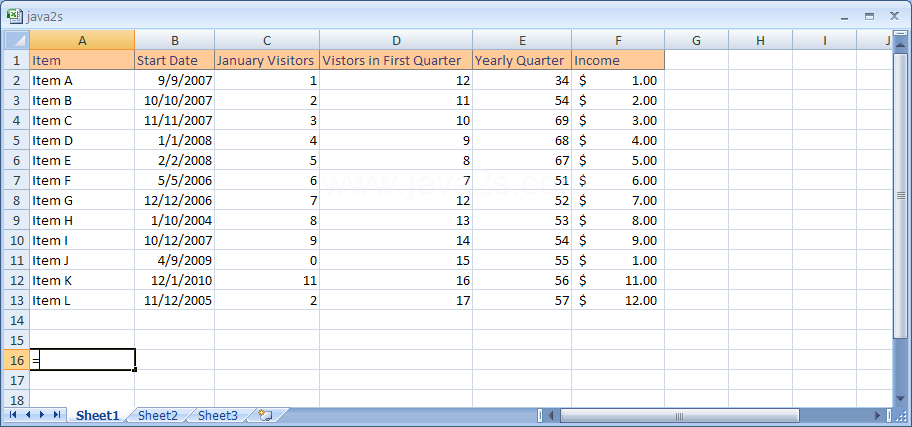912x427 pixels.
Task: Select row 16 header
Action: click(16, 361)
